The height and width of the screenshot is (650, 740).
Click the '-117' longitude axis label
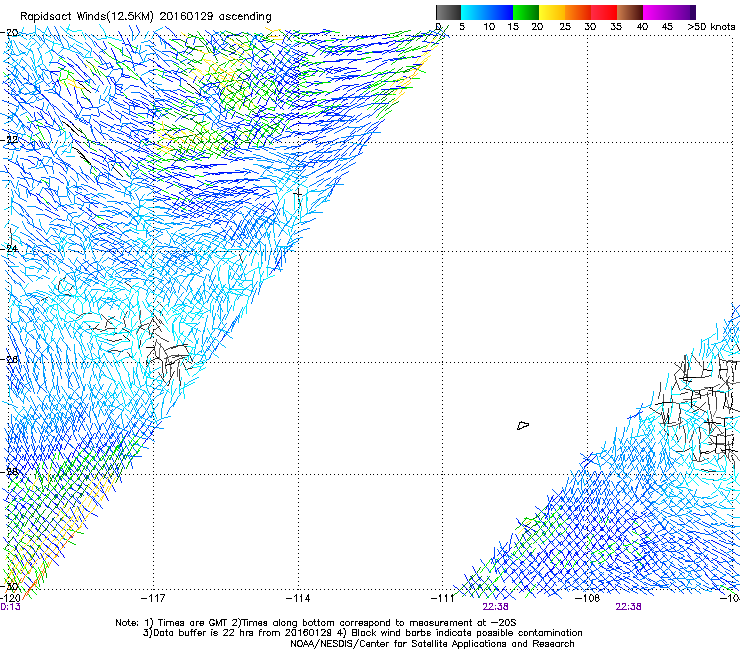[x=153, y=599]
